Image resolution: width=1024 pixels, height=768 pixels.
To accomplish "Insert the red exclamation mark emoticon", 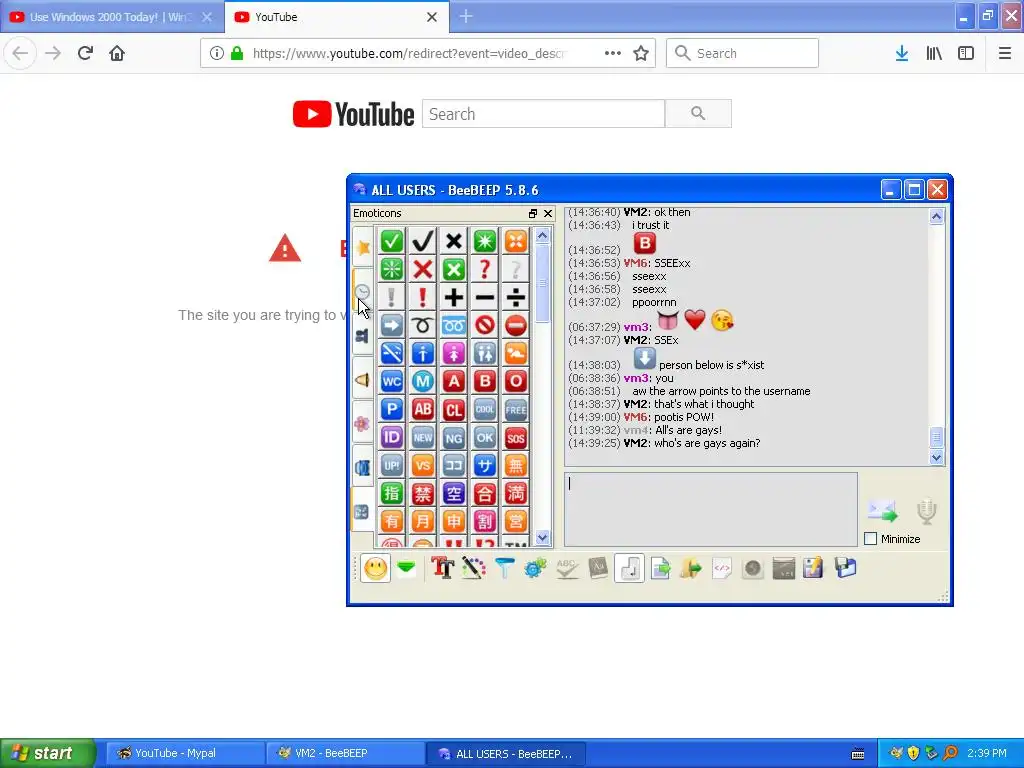I will (x=423, y=297).
